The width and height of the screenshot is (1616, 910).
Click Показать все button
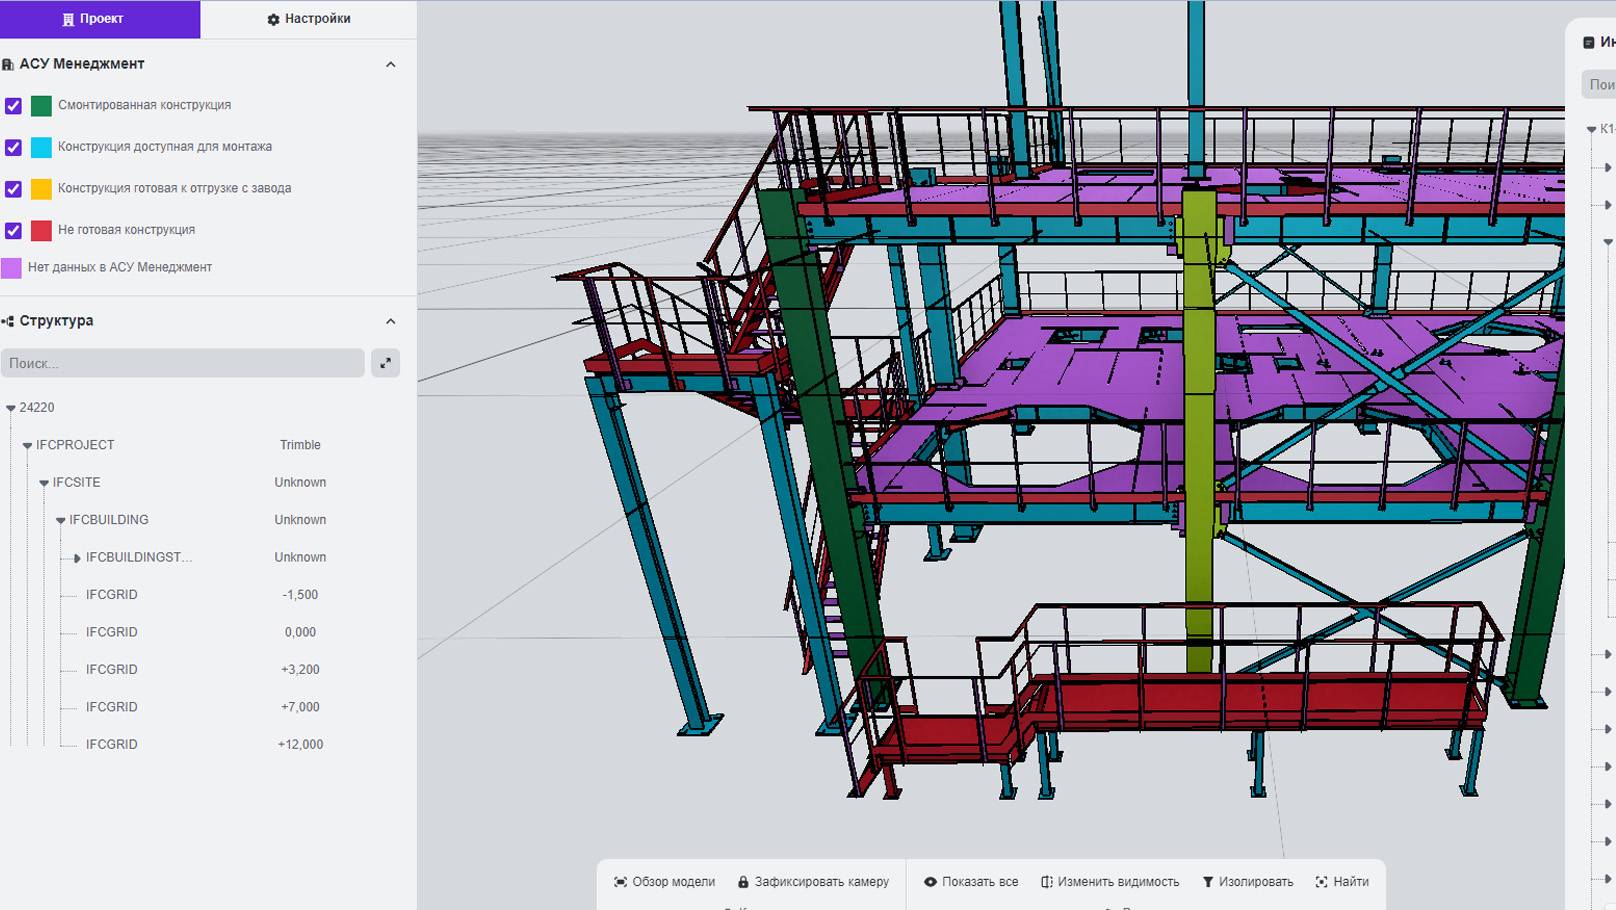coord(970,882)
